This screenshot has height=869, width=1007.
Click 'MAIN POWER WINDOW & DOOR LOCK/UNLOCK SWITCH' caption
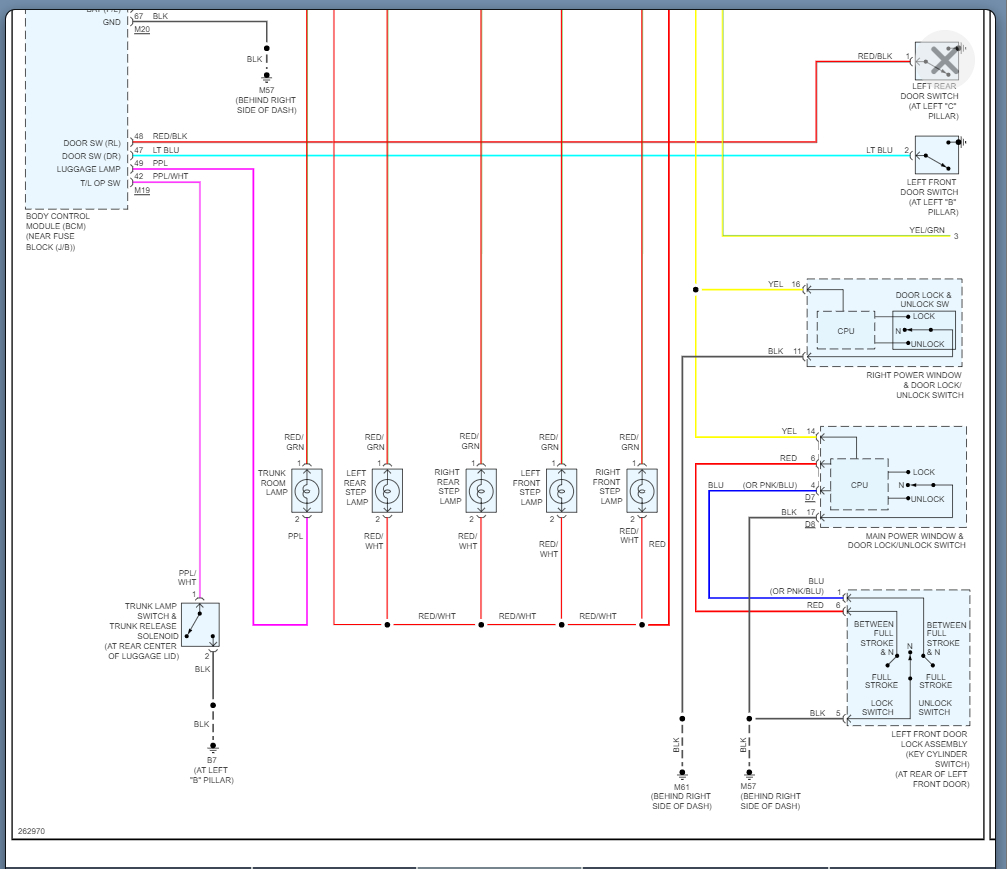906,540
